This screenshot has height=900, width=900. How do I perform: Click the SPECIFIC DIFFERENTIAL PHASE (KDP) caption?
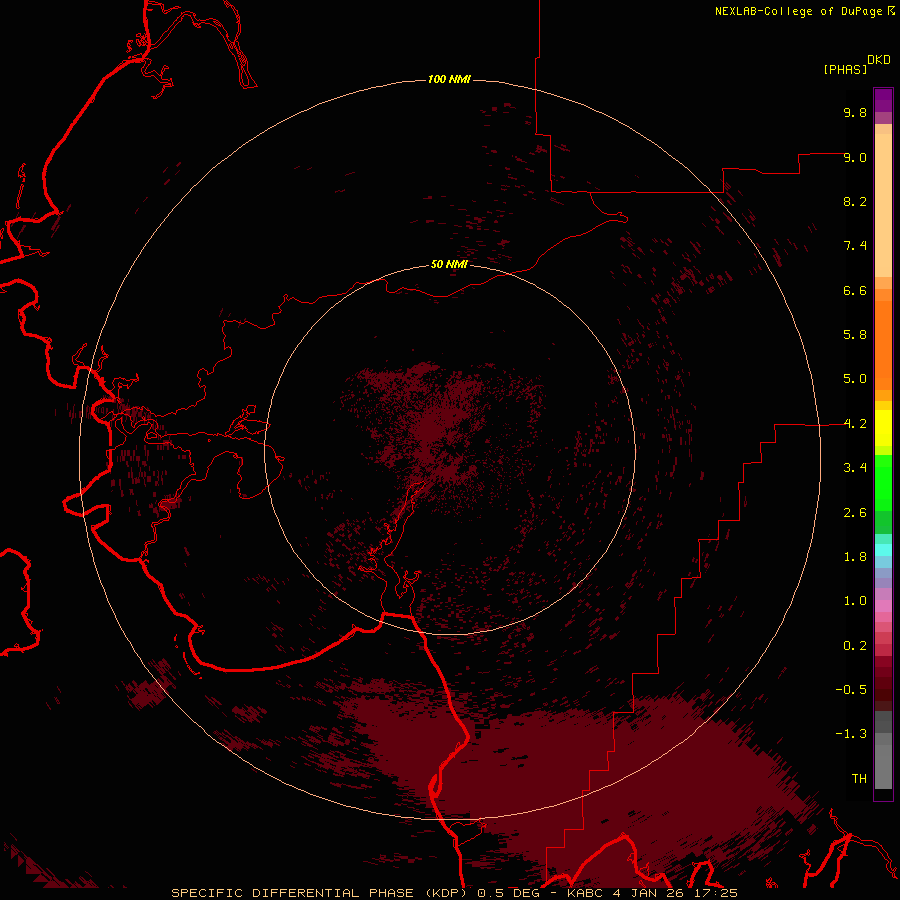click(319, 893)
